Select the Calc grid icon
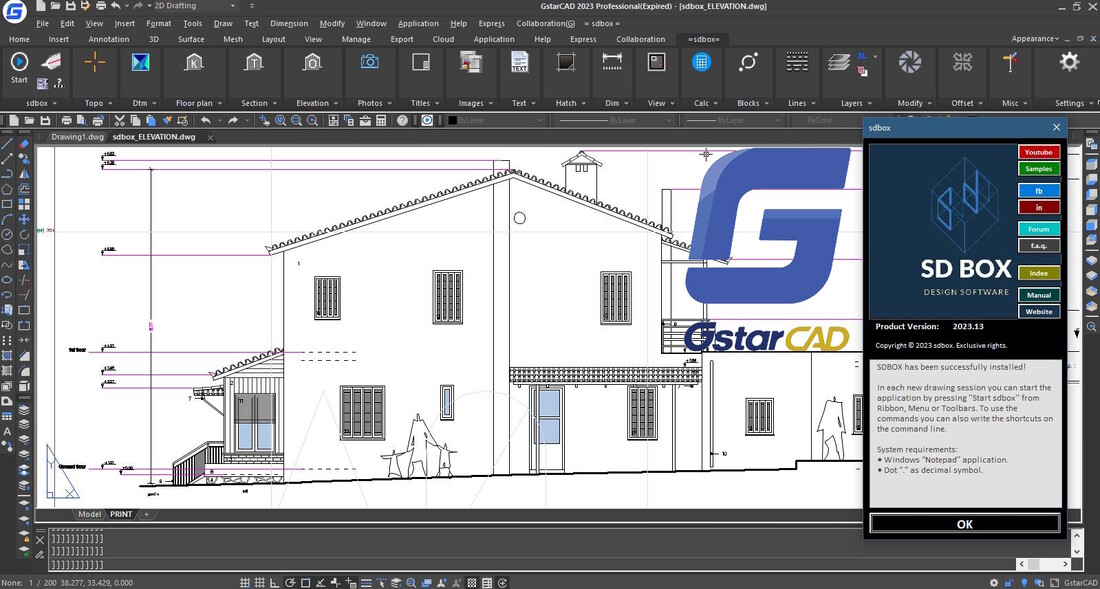 coord(701,62)
